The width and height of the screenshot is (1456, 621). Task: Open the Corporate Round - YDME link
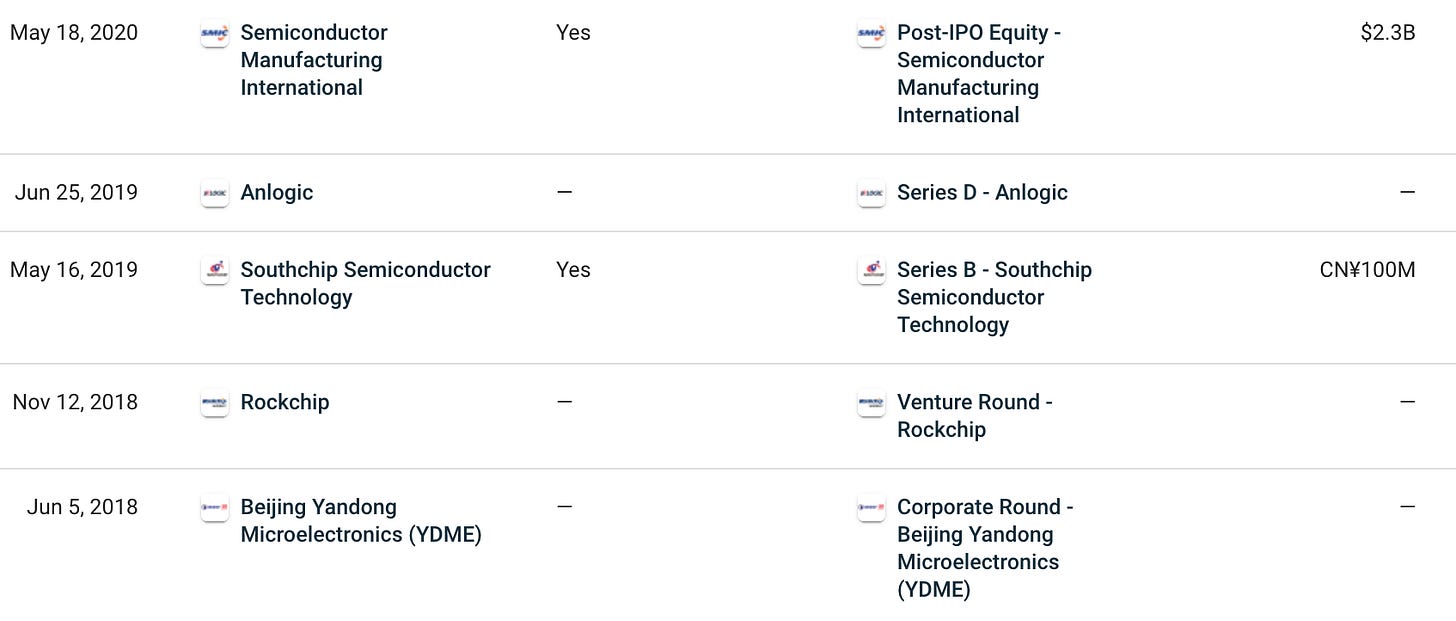[x=984, y=548]
